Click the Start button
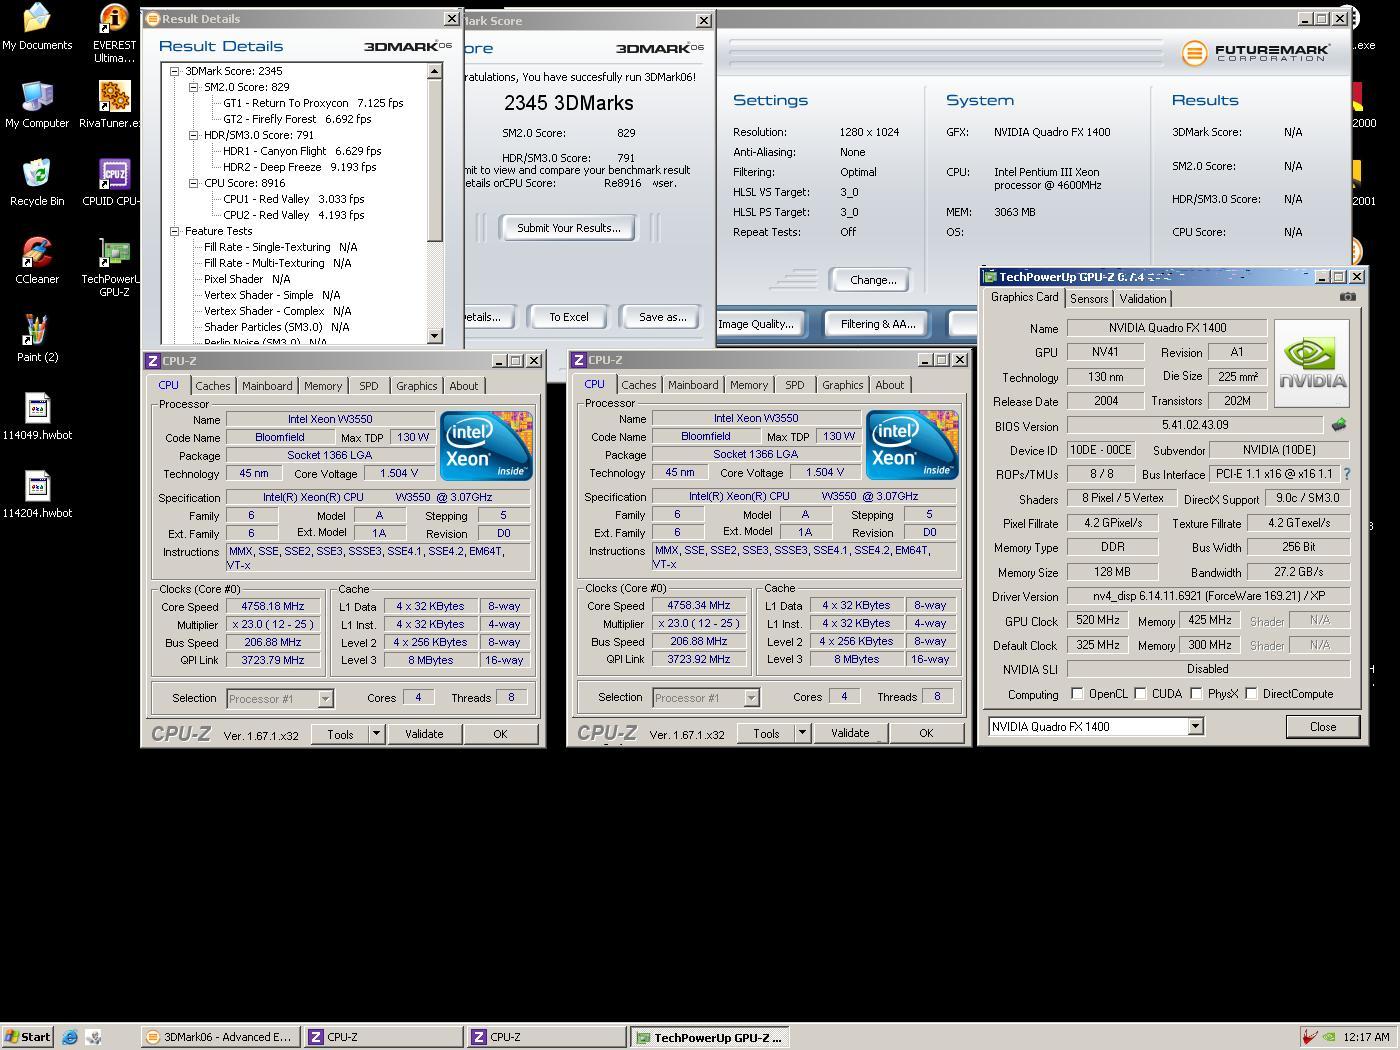 (x=27, y=1037)
